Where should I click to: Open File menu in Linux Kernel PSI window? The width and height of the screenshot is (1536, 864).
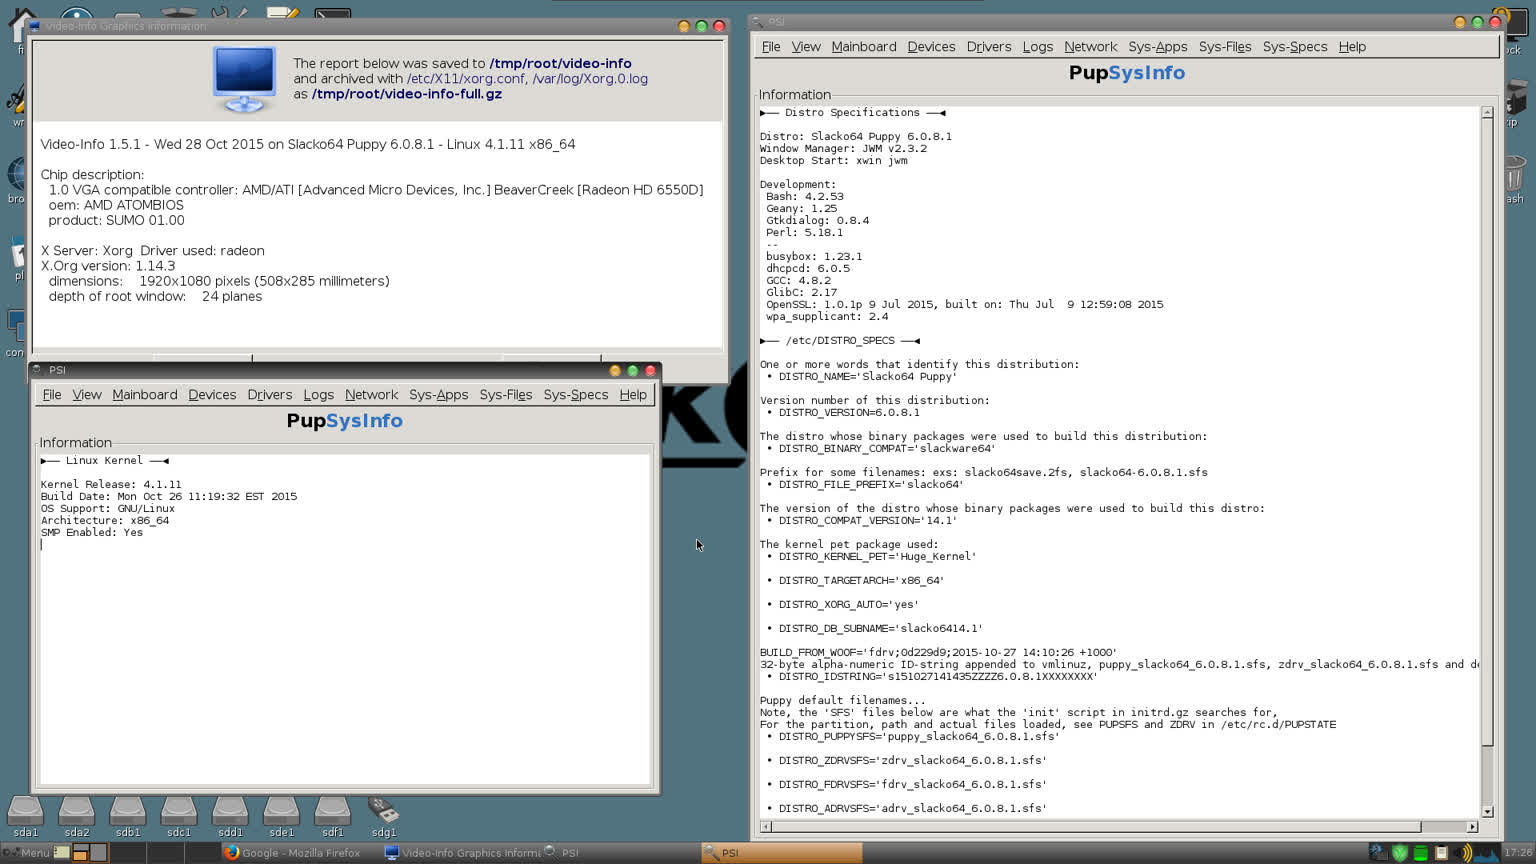[52, 395]
